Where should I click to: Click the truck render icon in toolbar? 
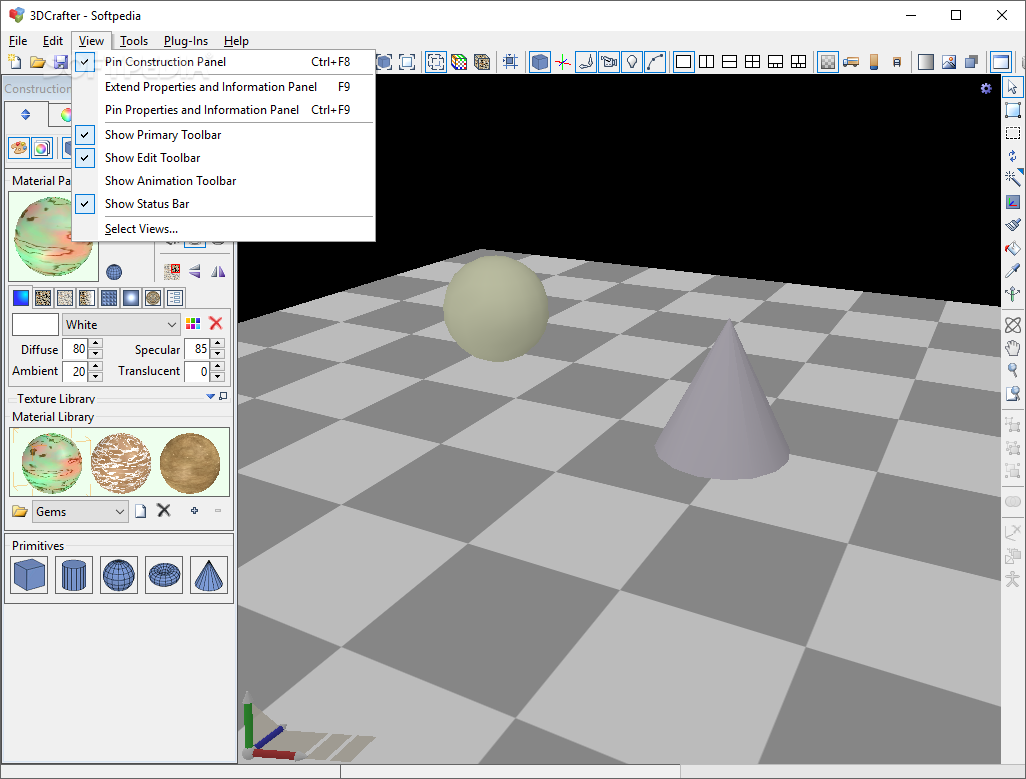coord(851,62)
